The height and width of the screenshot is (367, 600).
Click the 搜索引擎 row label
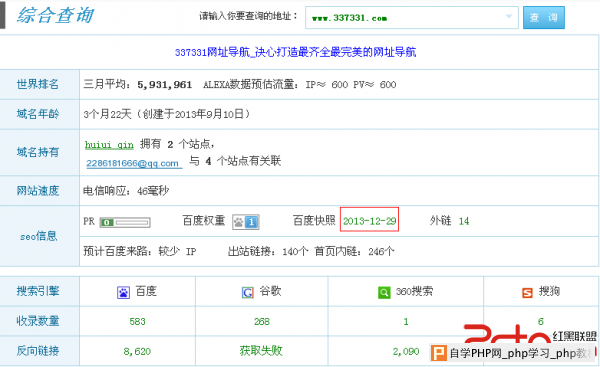pyautogui.click(x=38, y=291)
